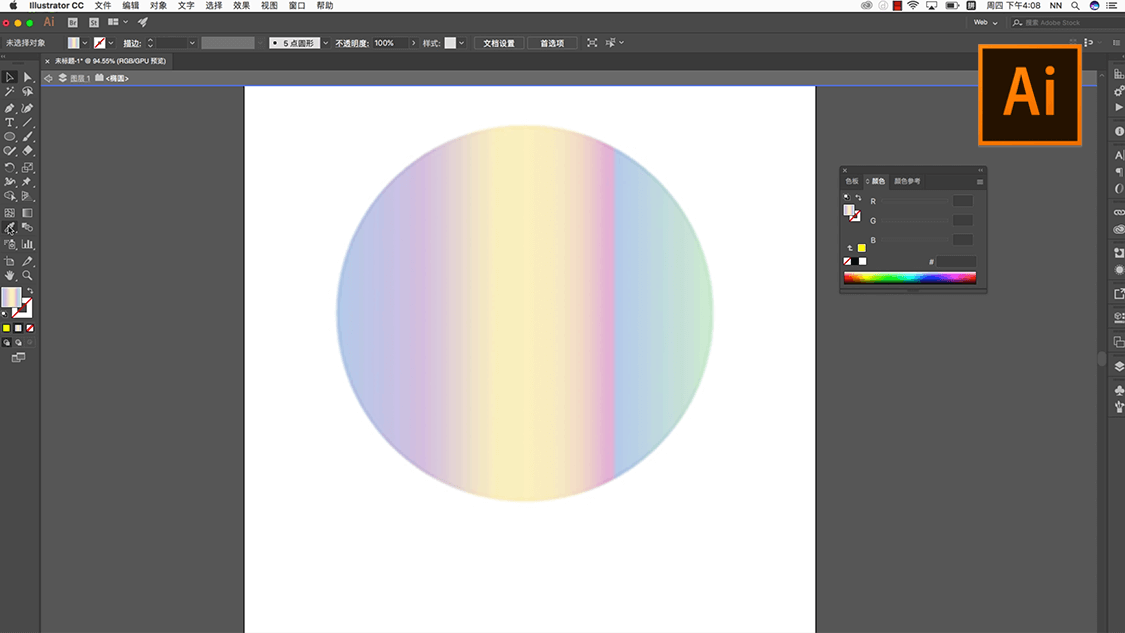Swap fill and stroke in toolbar
The image size is (1125, 633).
(29, 291)
